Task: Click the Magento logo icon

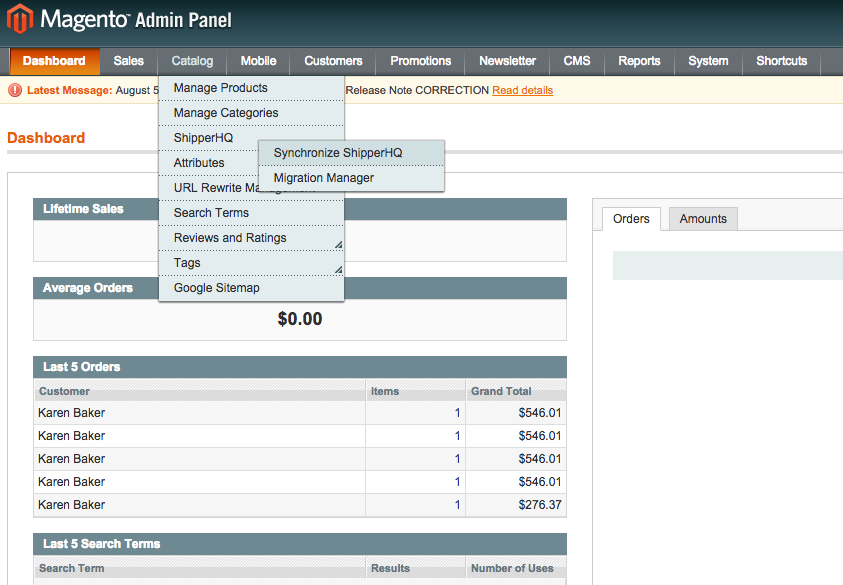Action: coord(20,18)
